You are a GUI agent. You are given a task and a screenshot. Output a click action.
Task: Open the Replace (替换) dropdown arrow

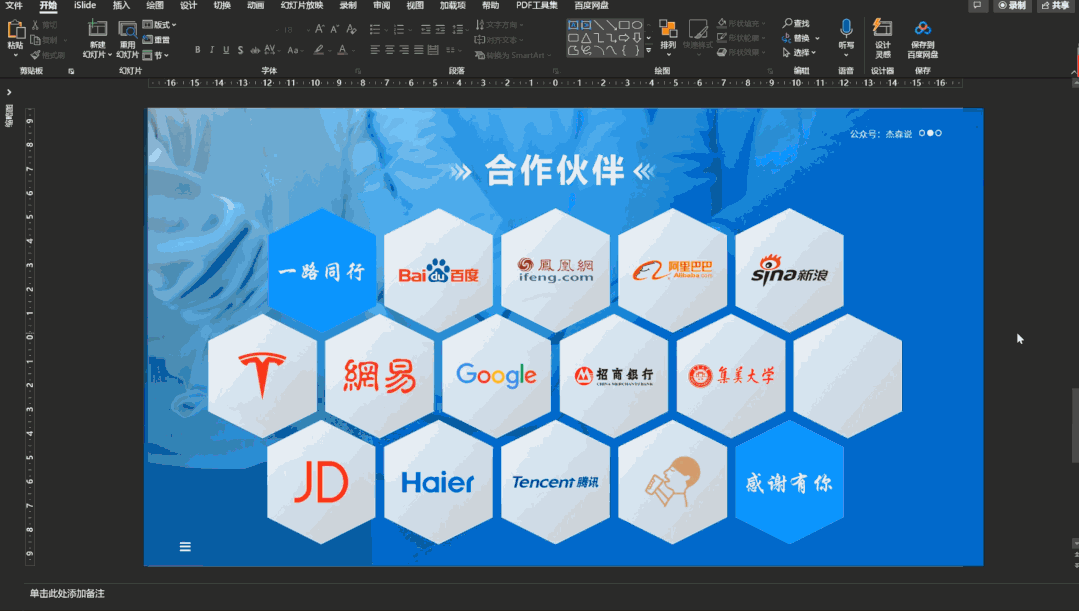coord(818,38)
